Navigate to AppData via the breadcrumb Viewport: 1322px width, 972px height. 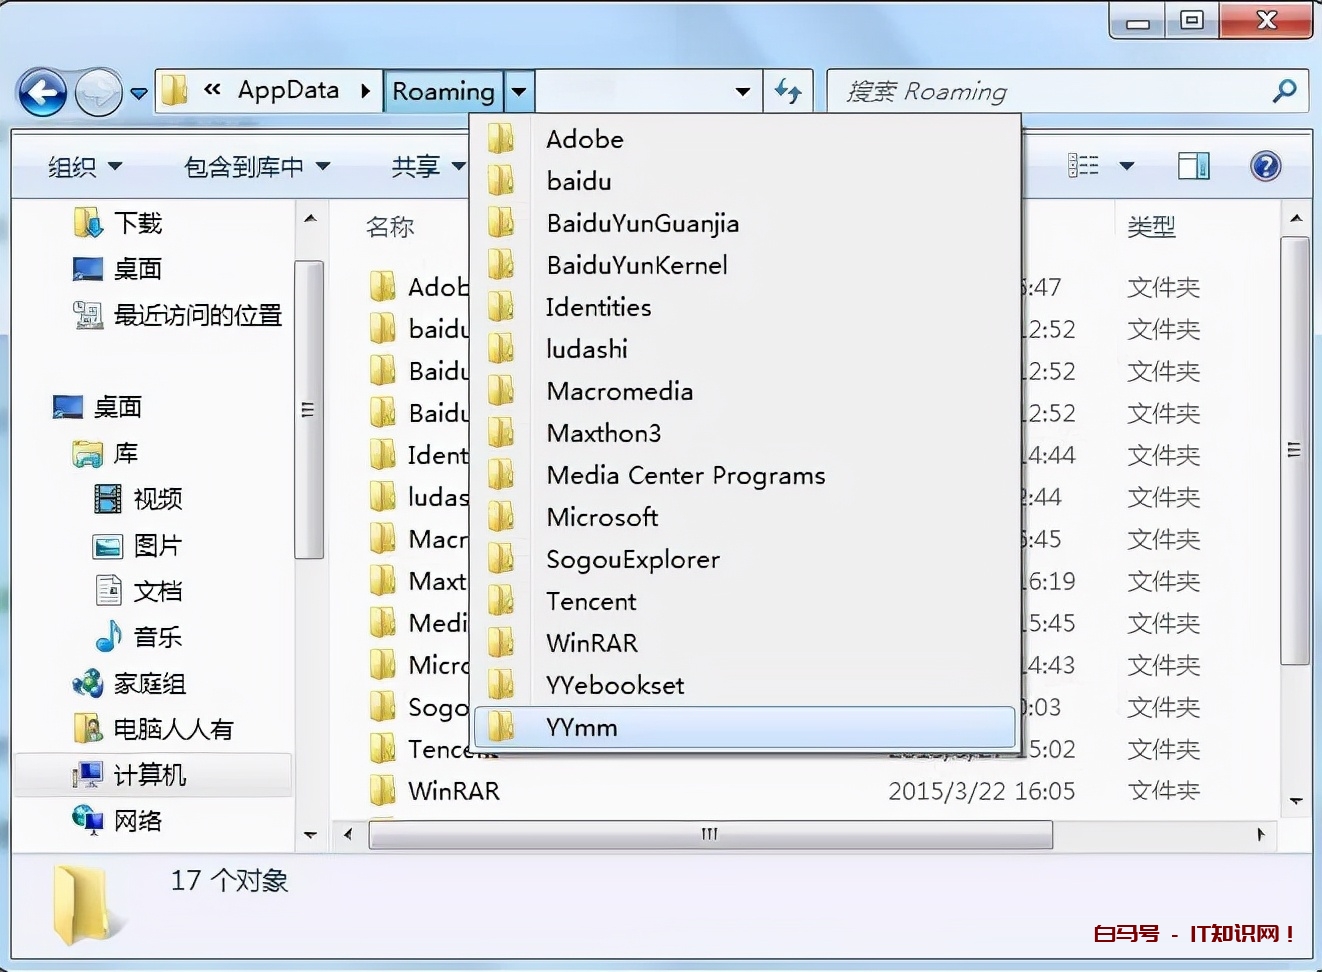coord(289,90)
